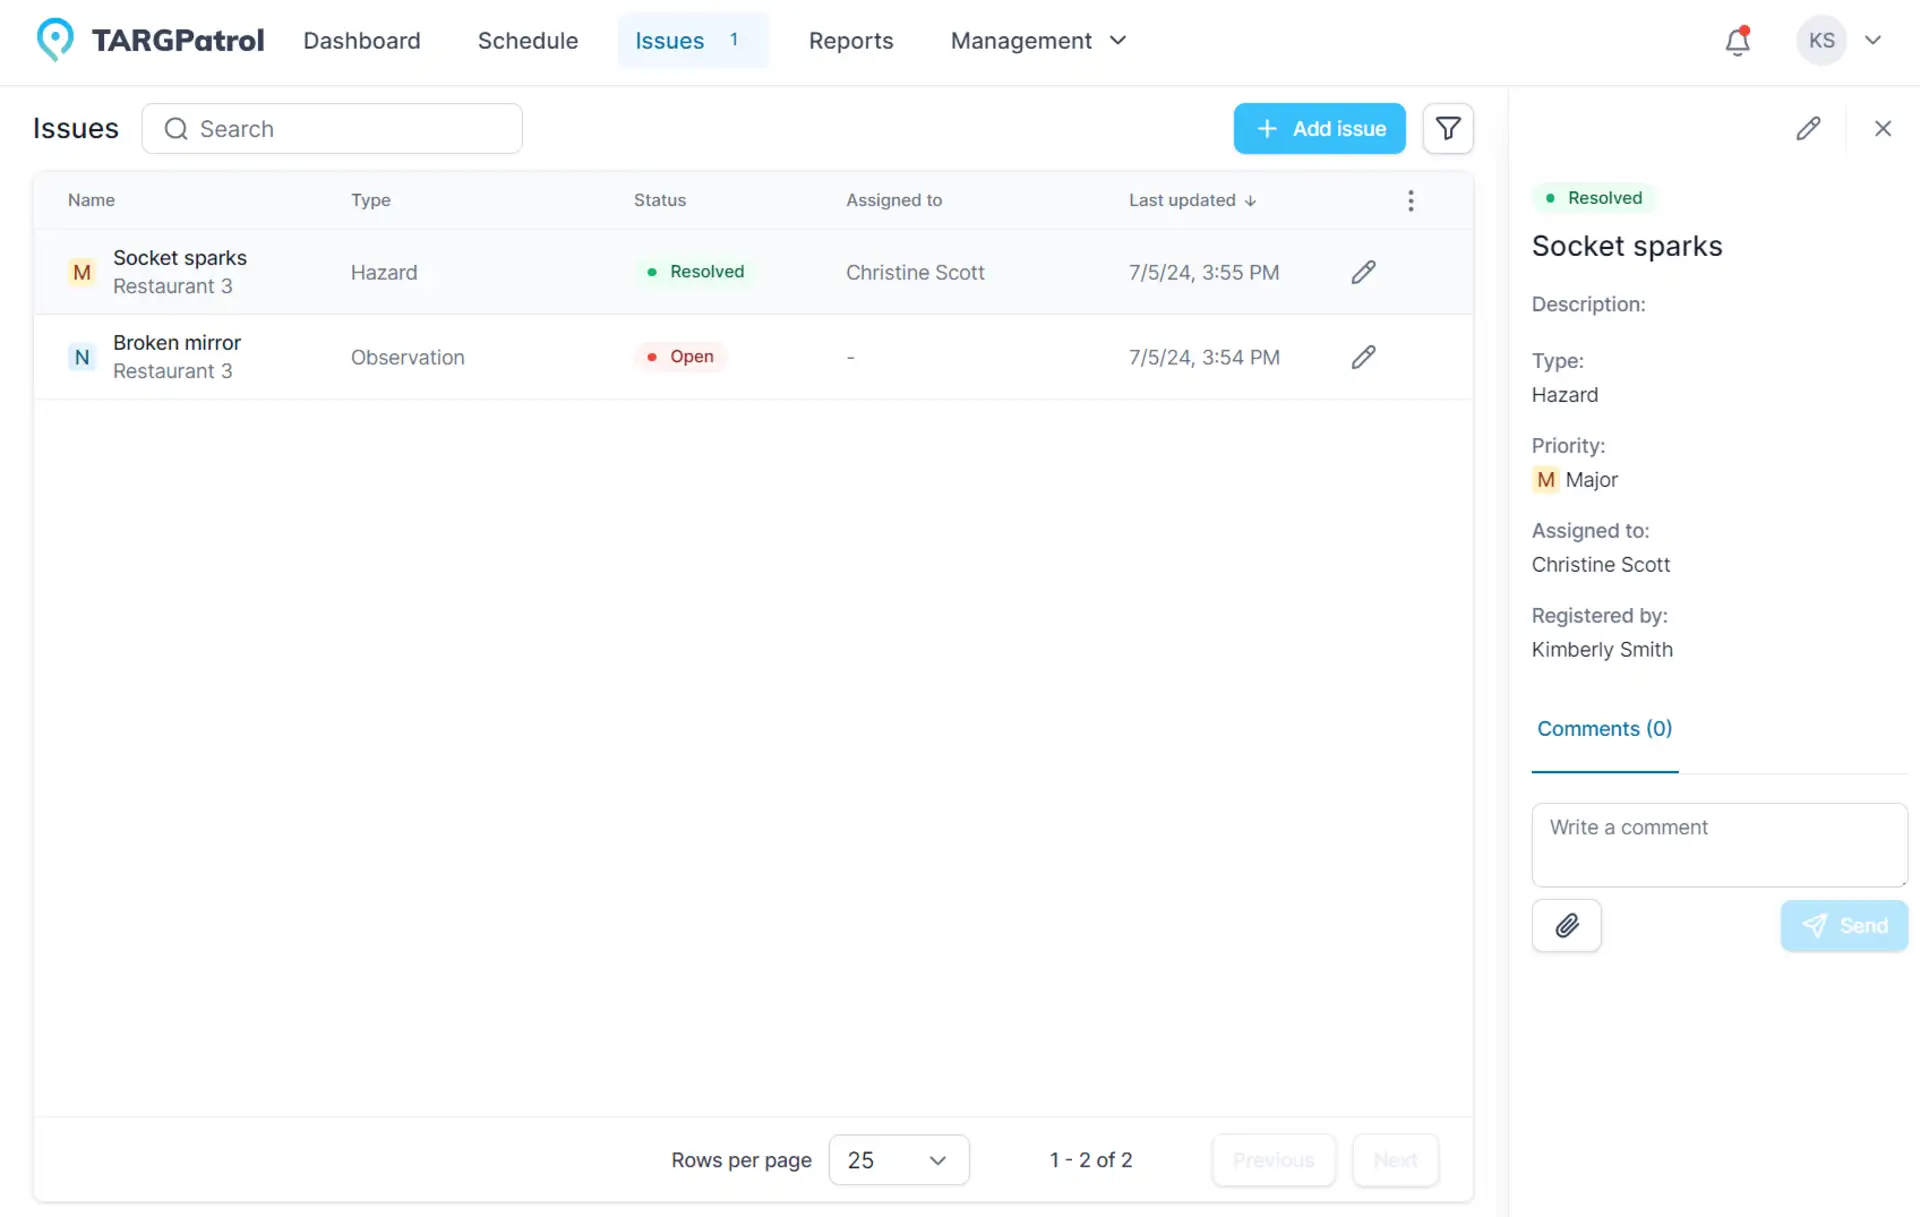Click the pencil icon in details panel

point(1807,128)
